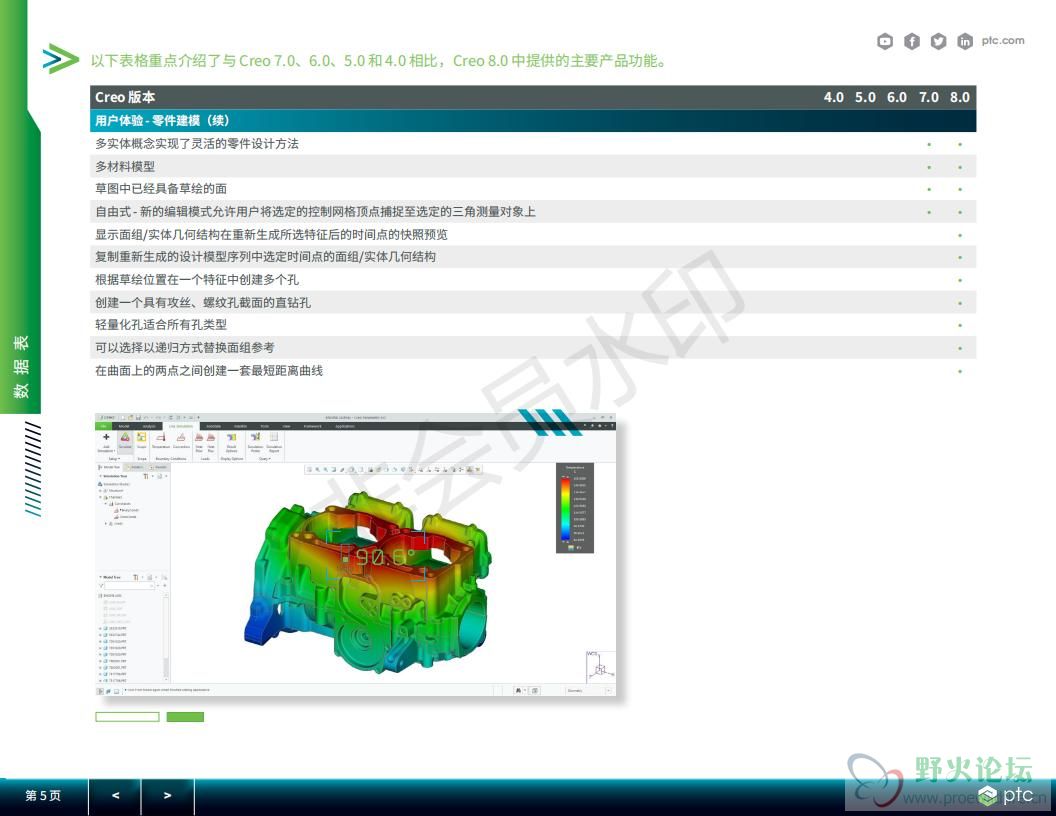Click the '草图中已经具备草绘的面' row

pos(533,189)
